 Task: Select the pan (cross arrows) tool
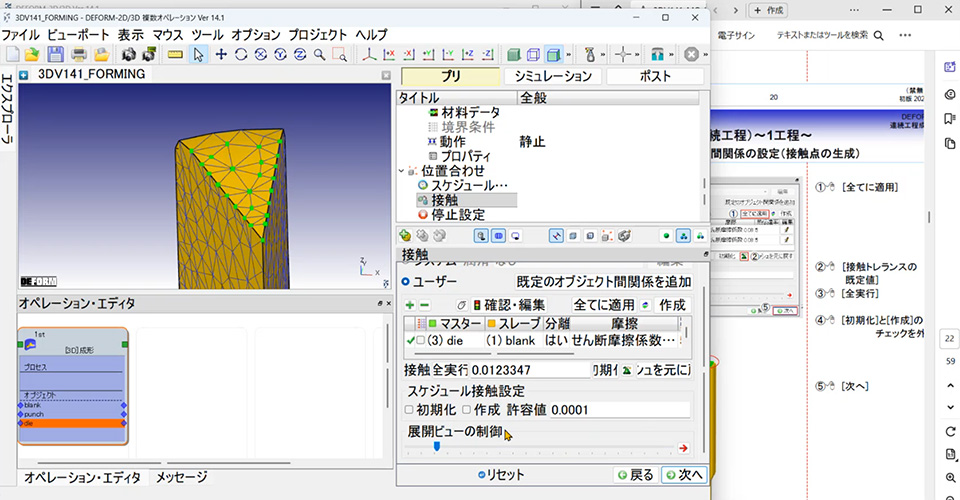point(221,54)
